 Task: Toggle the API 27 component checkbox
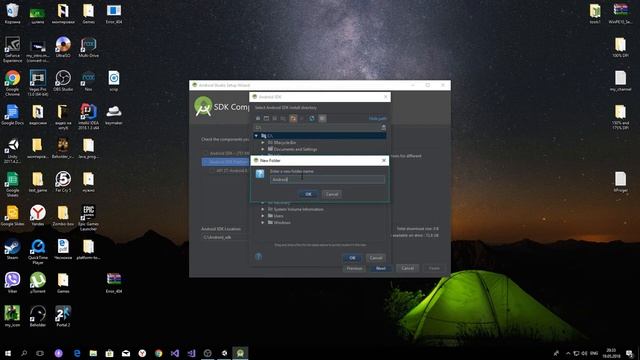click(212, 171)
